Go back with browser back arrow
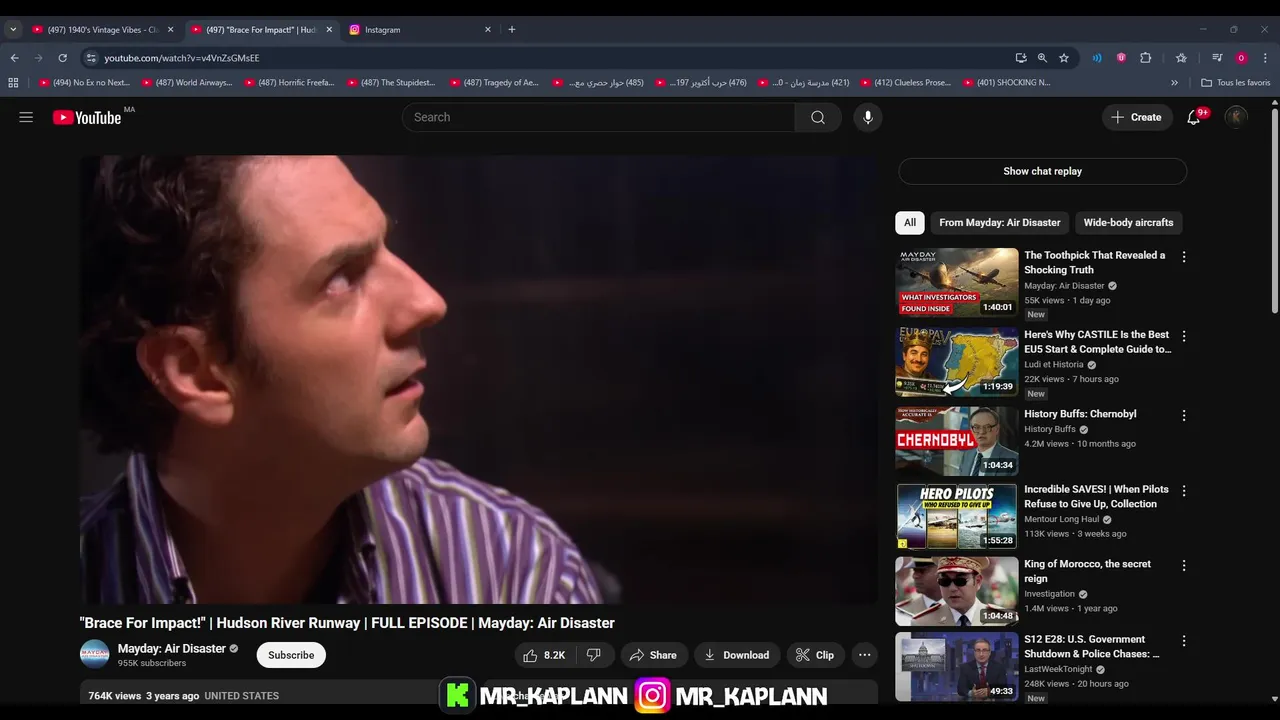The width and height of the screenshot is (1280, 720). click(14, 58)
